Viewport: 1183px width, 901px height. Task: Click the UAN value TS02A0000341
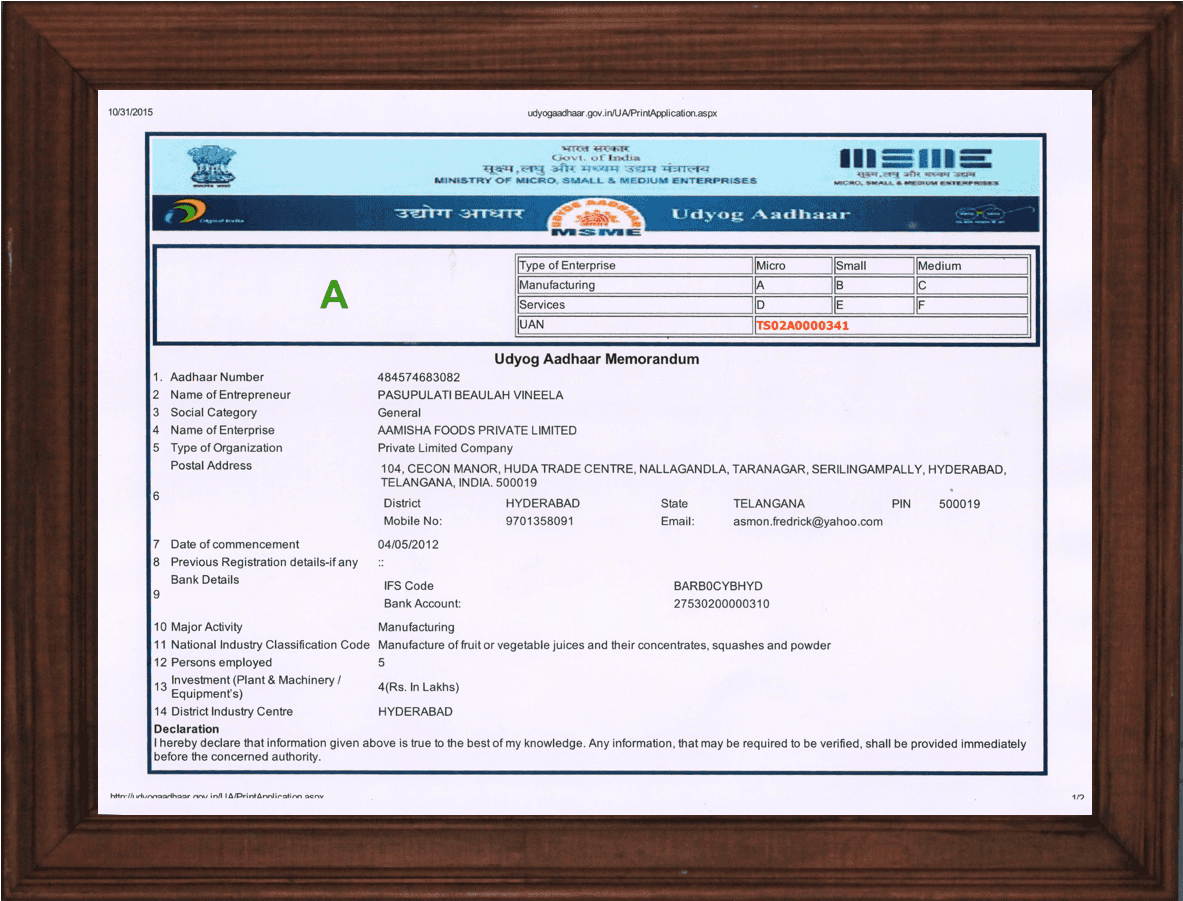(x=802, y=325)
